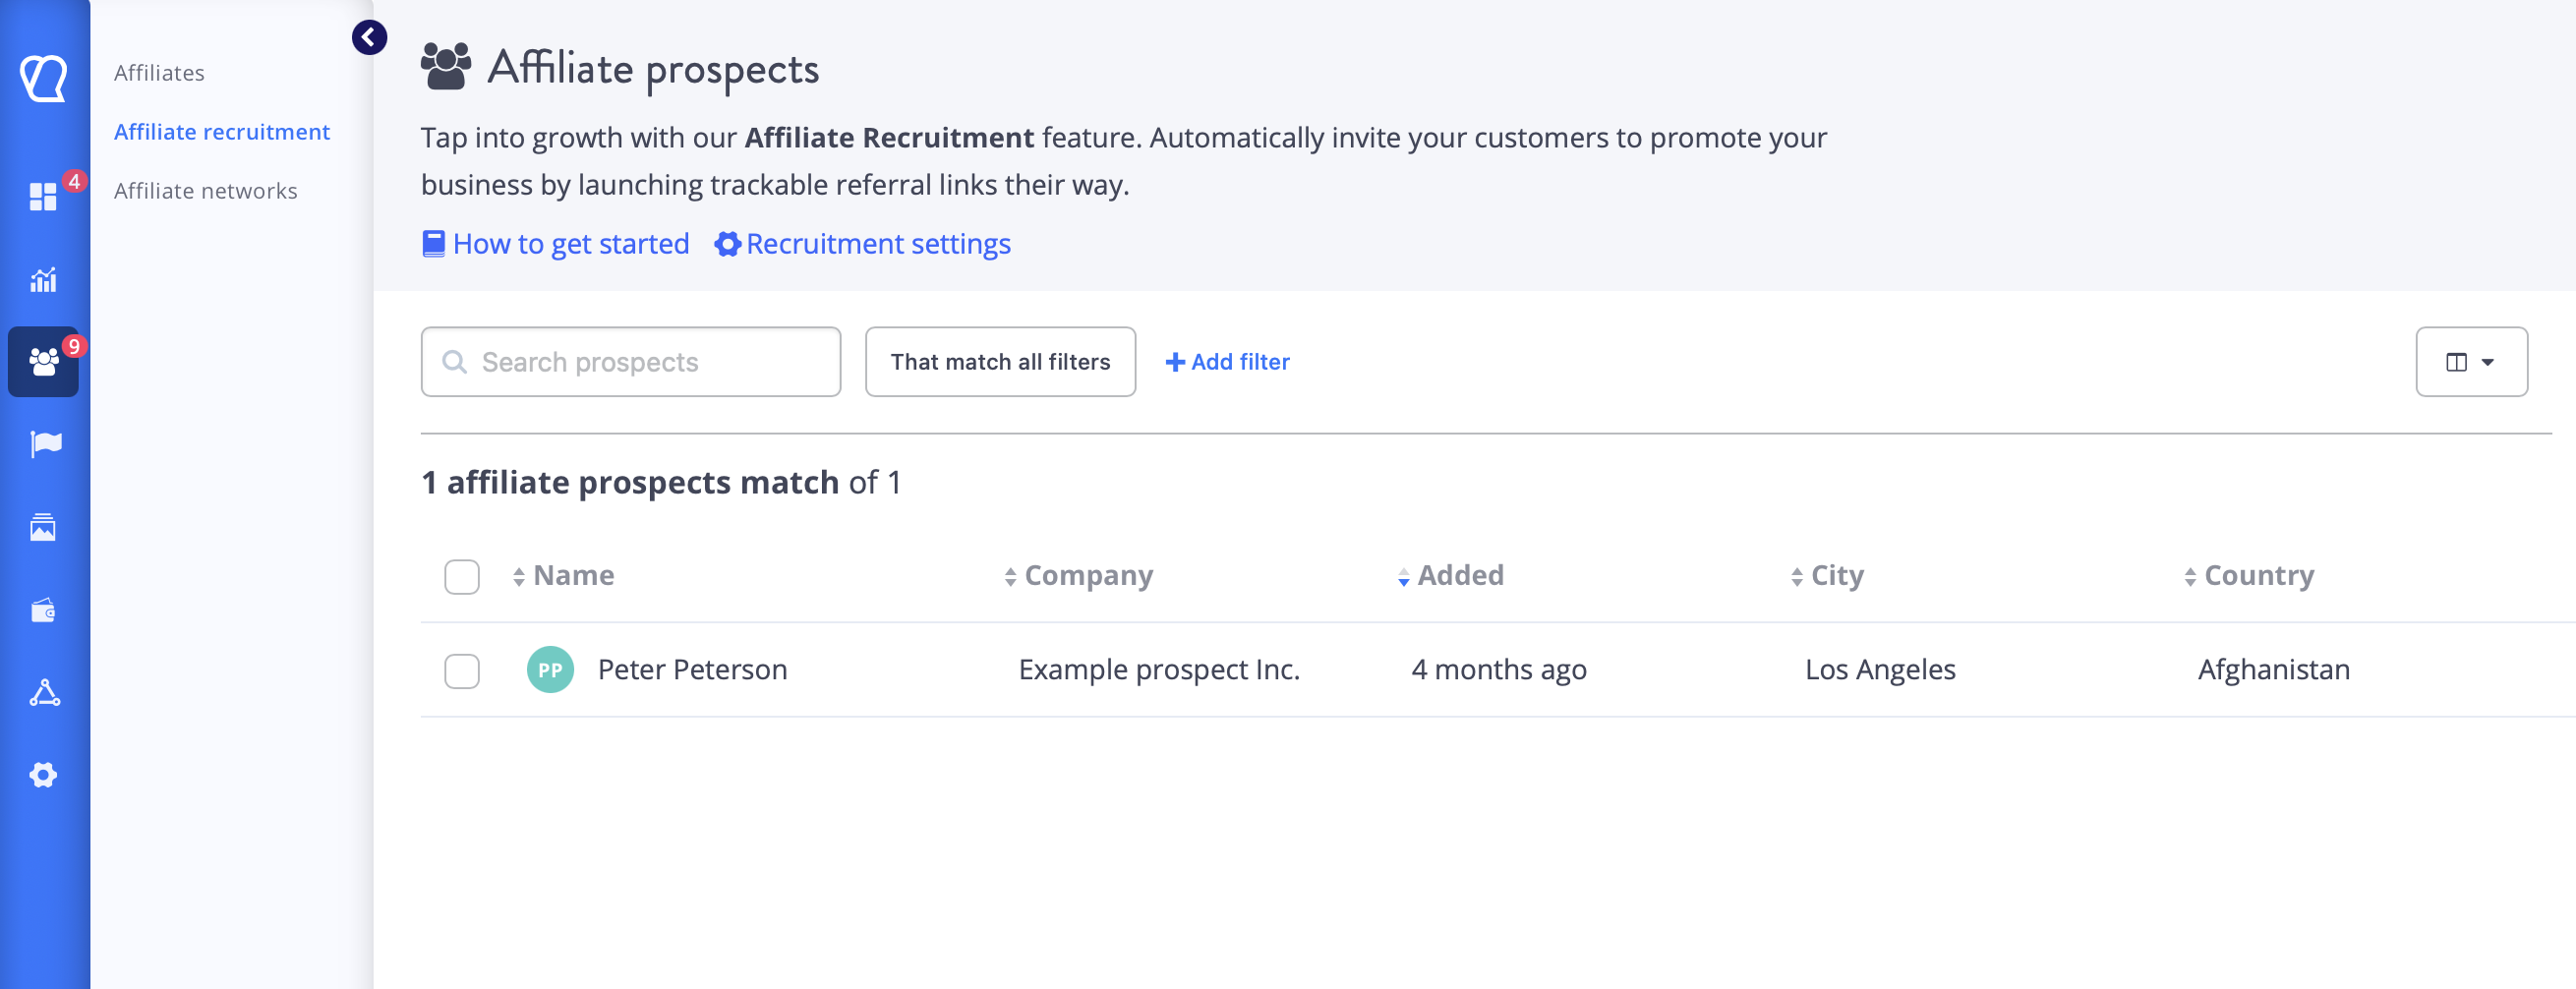Viewport: 2576px width, 989px height.
Task: Check the Peter Peterson row checkbox
Action: coord(461,670)
